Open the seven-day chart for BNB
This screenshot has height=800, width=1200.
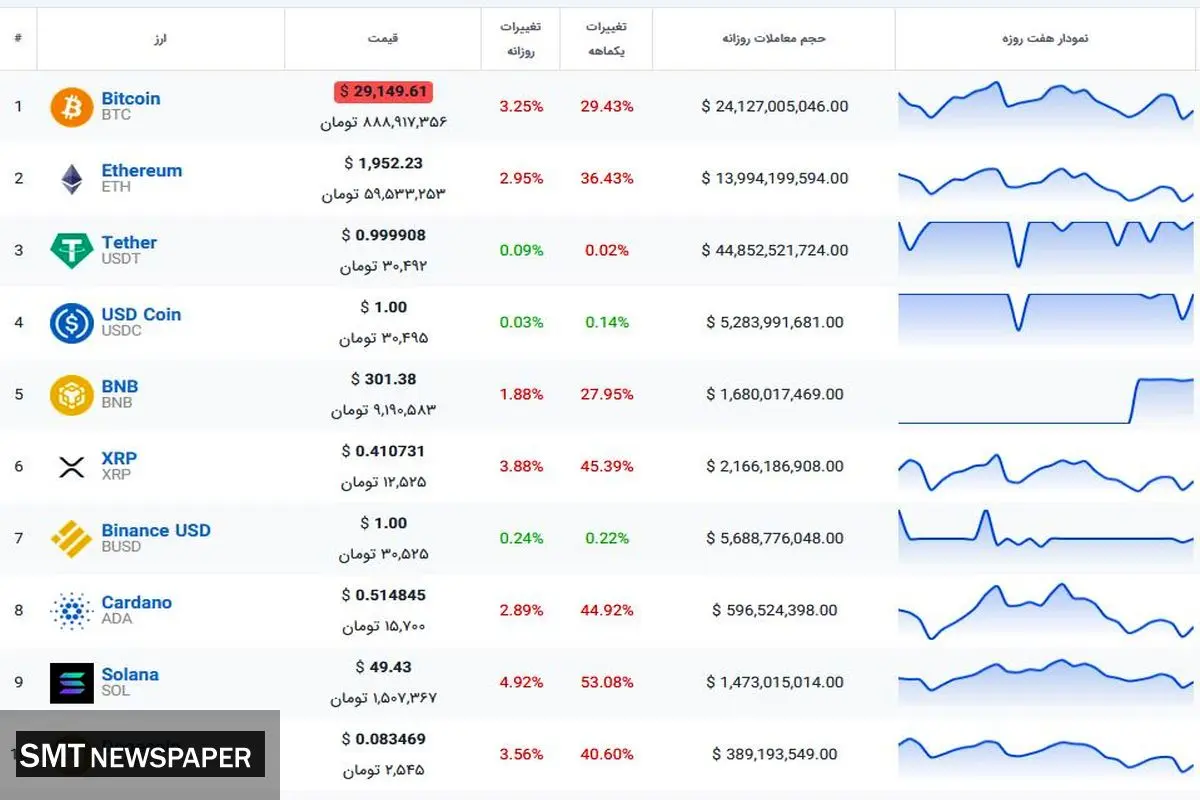click(x=1046, y=401)
